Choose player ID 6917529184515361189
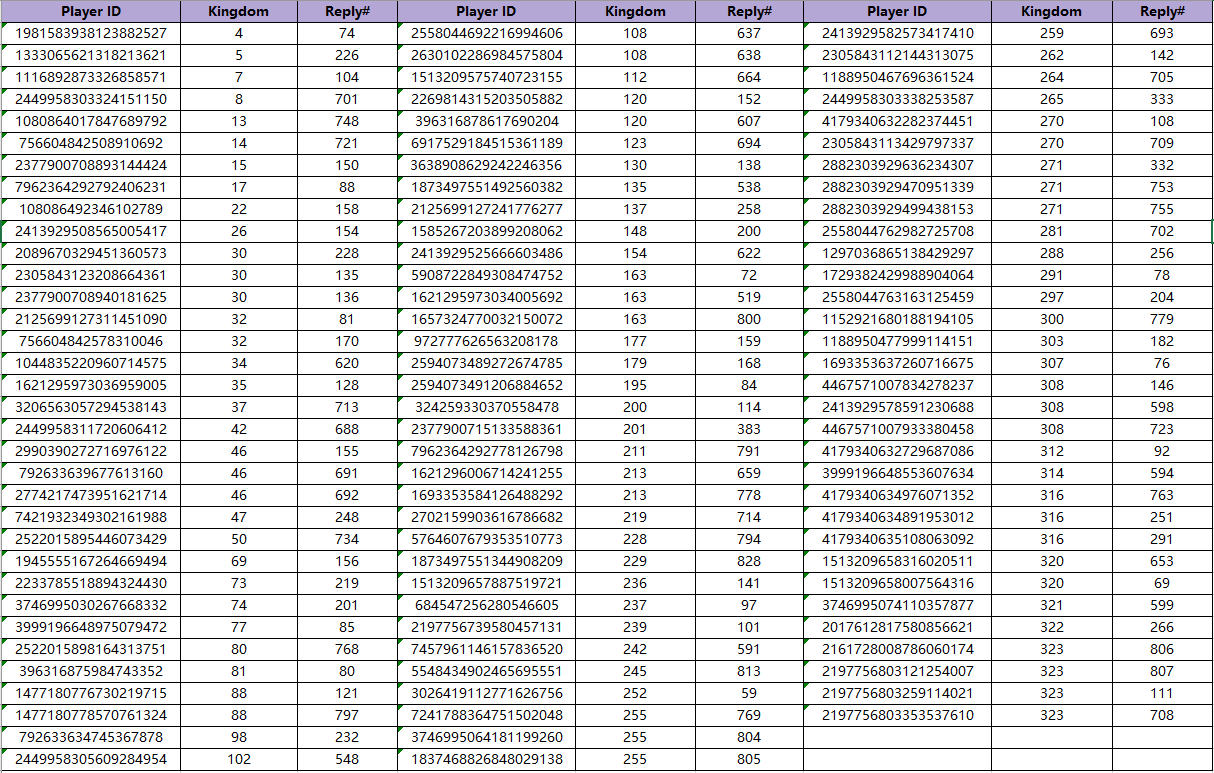This screenshot has width=1214, height=773. pyautogui.click(x=486, y=144)
